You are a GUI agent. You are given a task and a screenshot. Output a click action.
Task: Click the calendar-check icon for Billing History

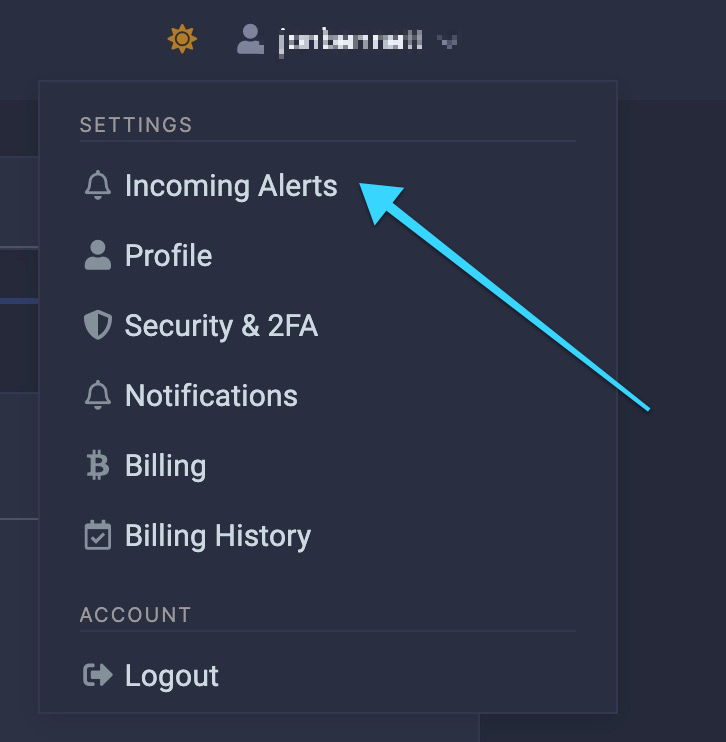pyautogui.click(x=98, y=535)
